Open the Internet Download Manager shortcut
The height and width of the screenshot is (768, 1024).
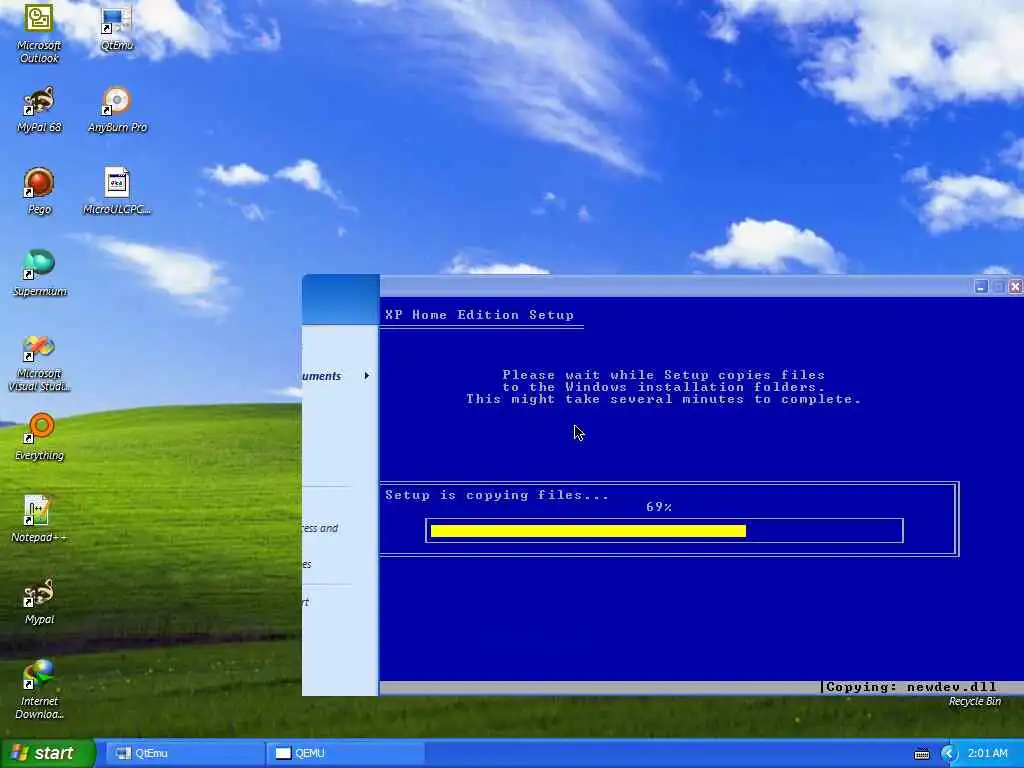[x=39, y=690]
